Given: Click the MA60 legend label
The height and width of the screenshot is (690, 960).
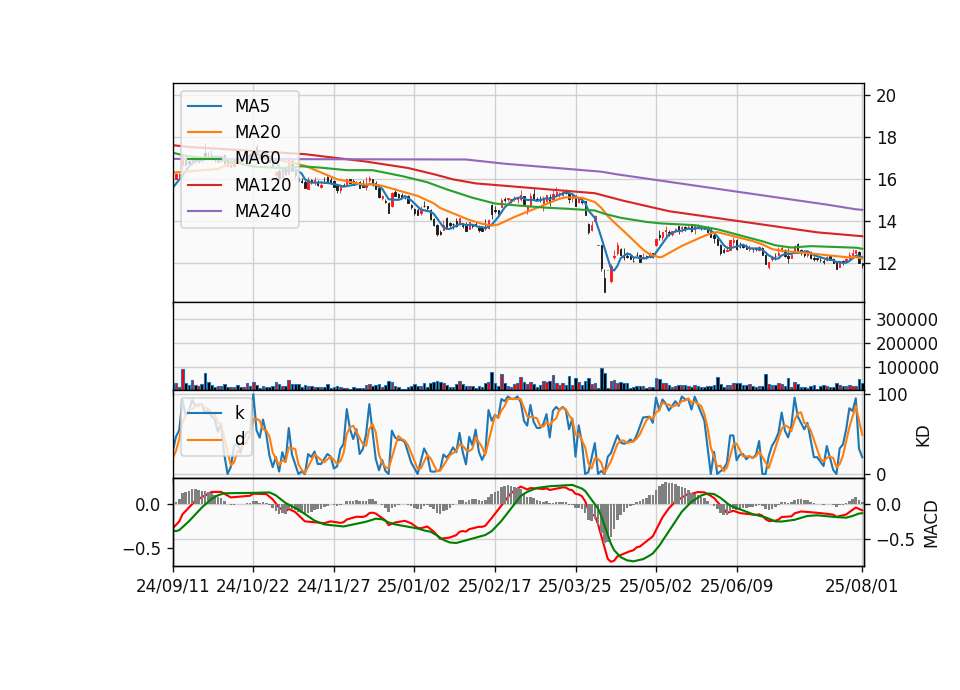Looking at the screenshot, I should click(x=257, y=158).
